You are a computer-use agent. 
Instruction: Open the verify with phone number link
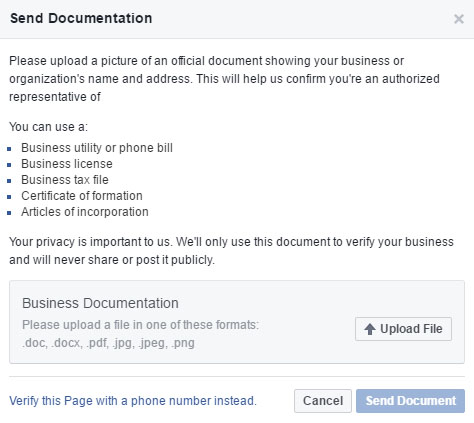133,401
